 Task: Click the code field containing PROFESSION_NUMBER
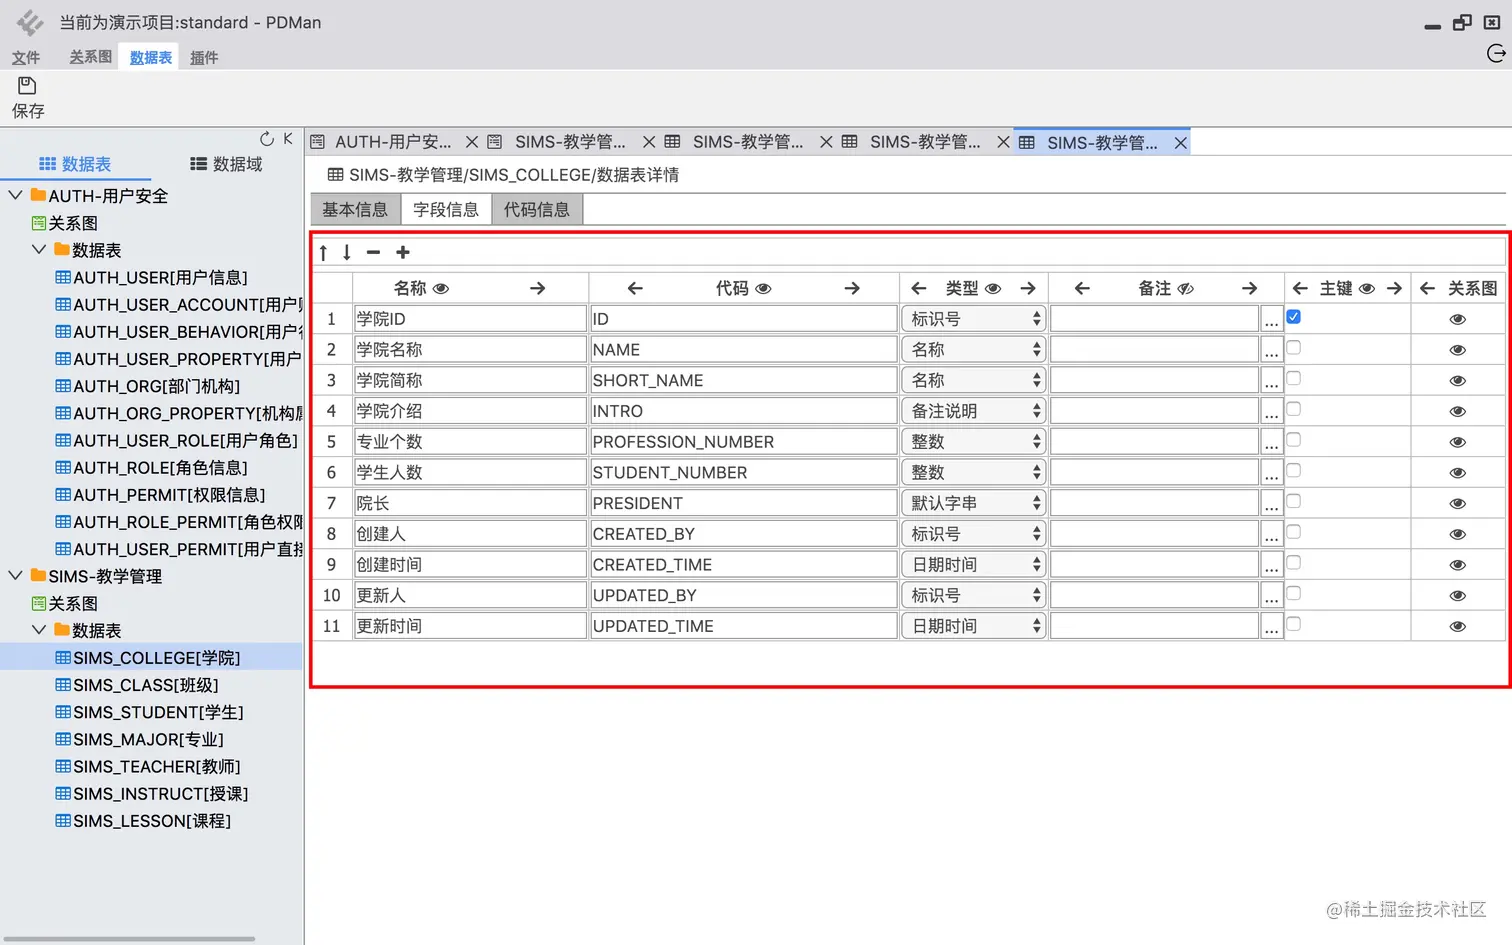pyautogui.click(x=743, y=442)
